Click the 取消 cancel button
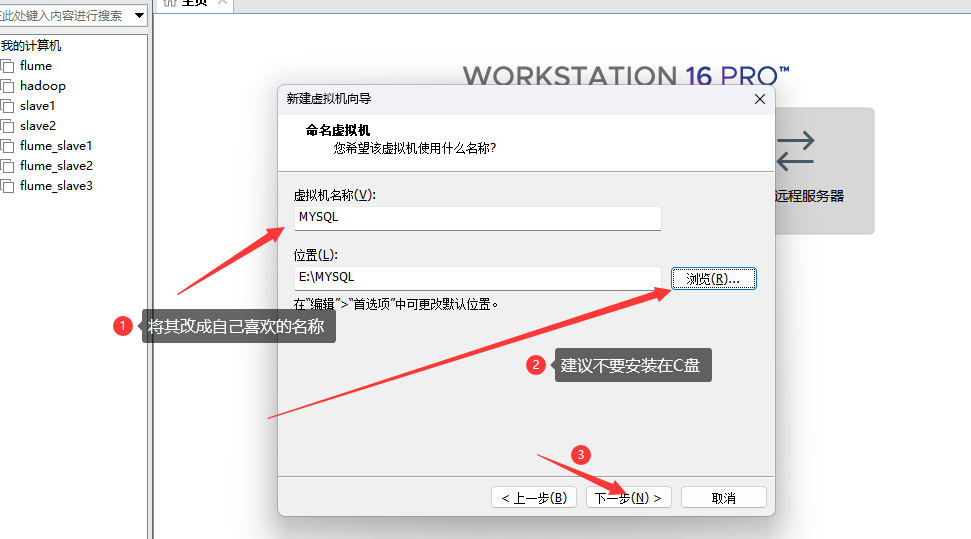The width and height of the screenshot is (971, 539). click(723, 497)
